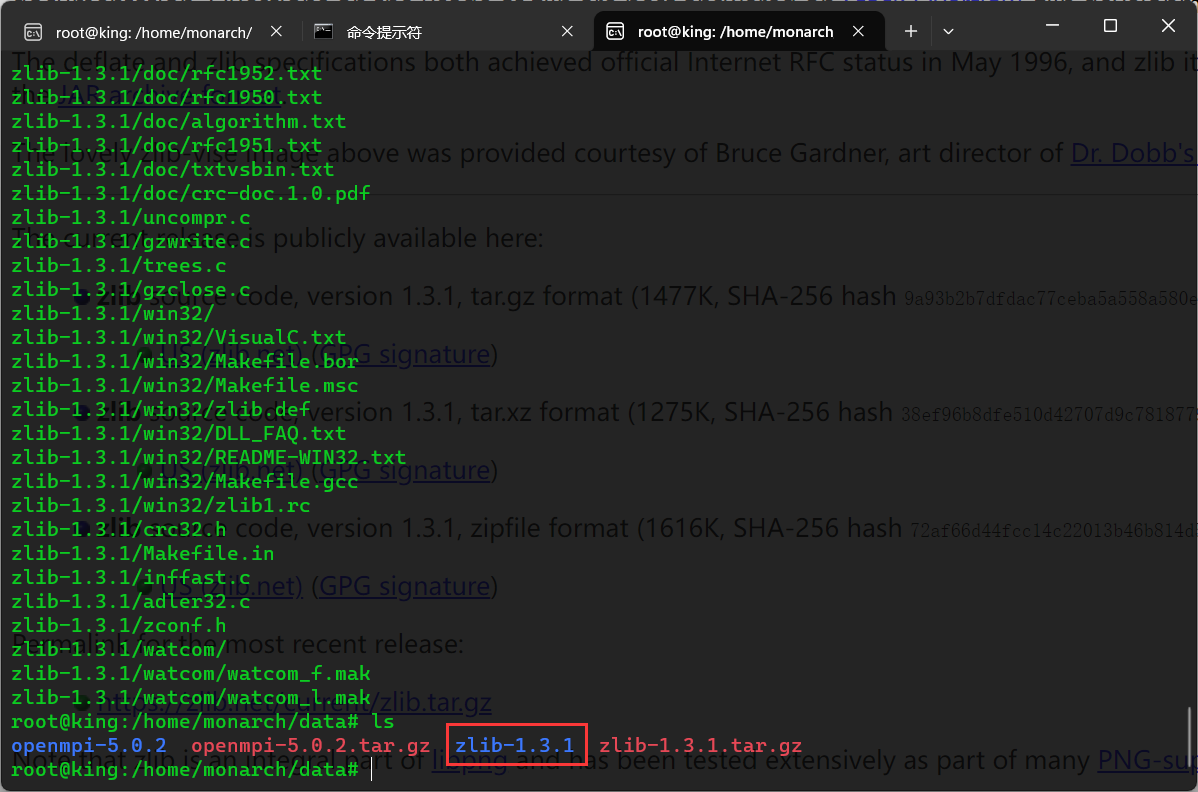Screen dimensions: 1198x792
Task: Click the line zlib-1.3.1/win32/Makefile.msc
Action: point(185,386)
